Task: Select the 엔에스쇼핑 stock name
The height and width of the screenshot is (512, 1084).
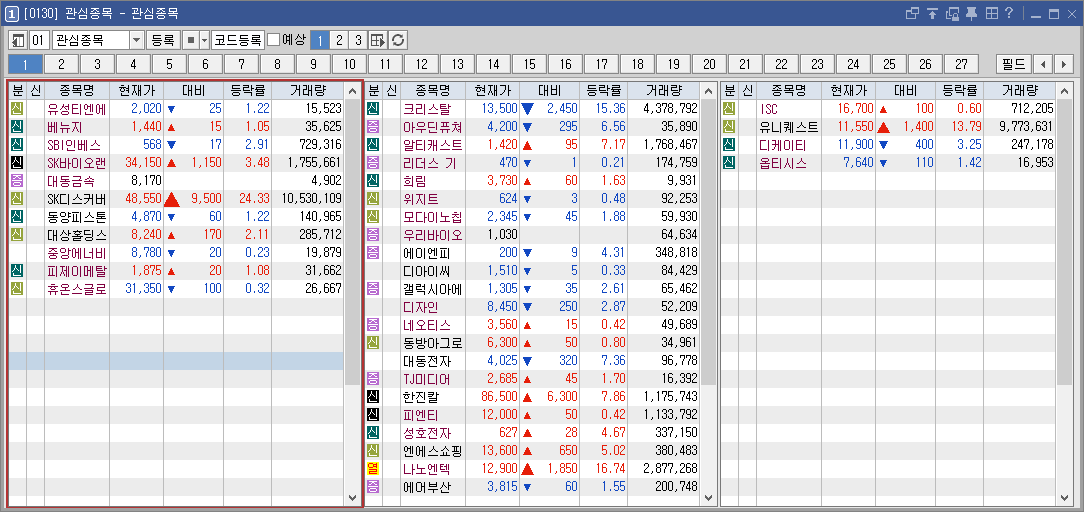Action: 433,451
